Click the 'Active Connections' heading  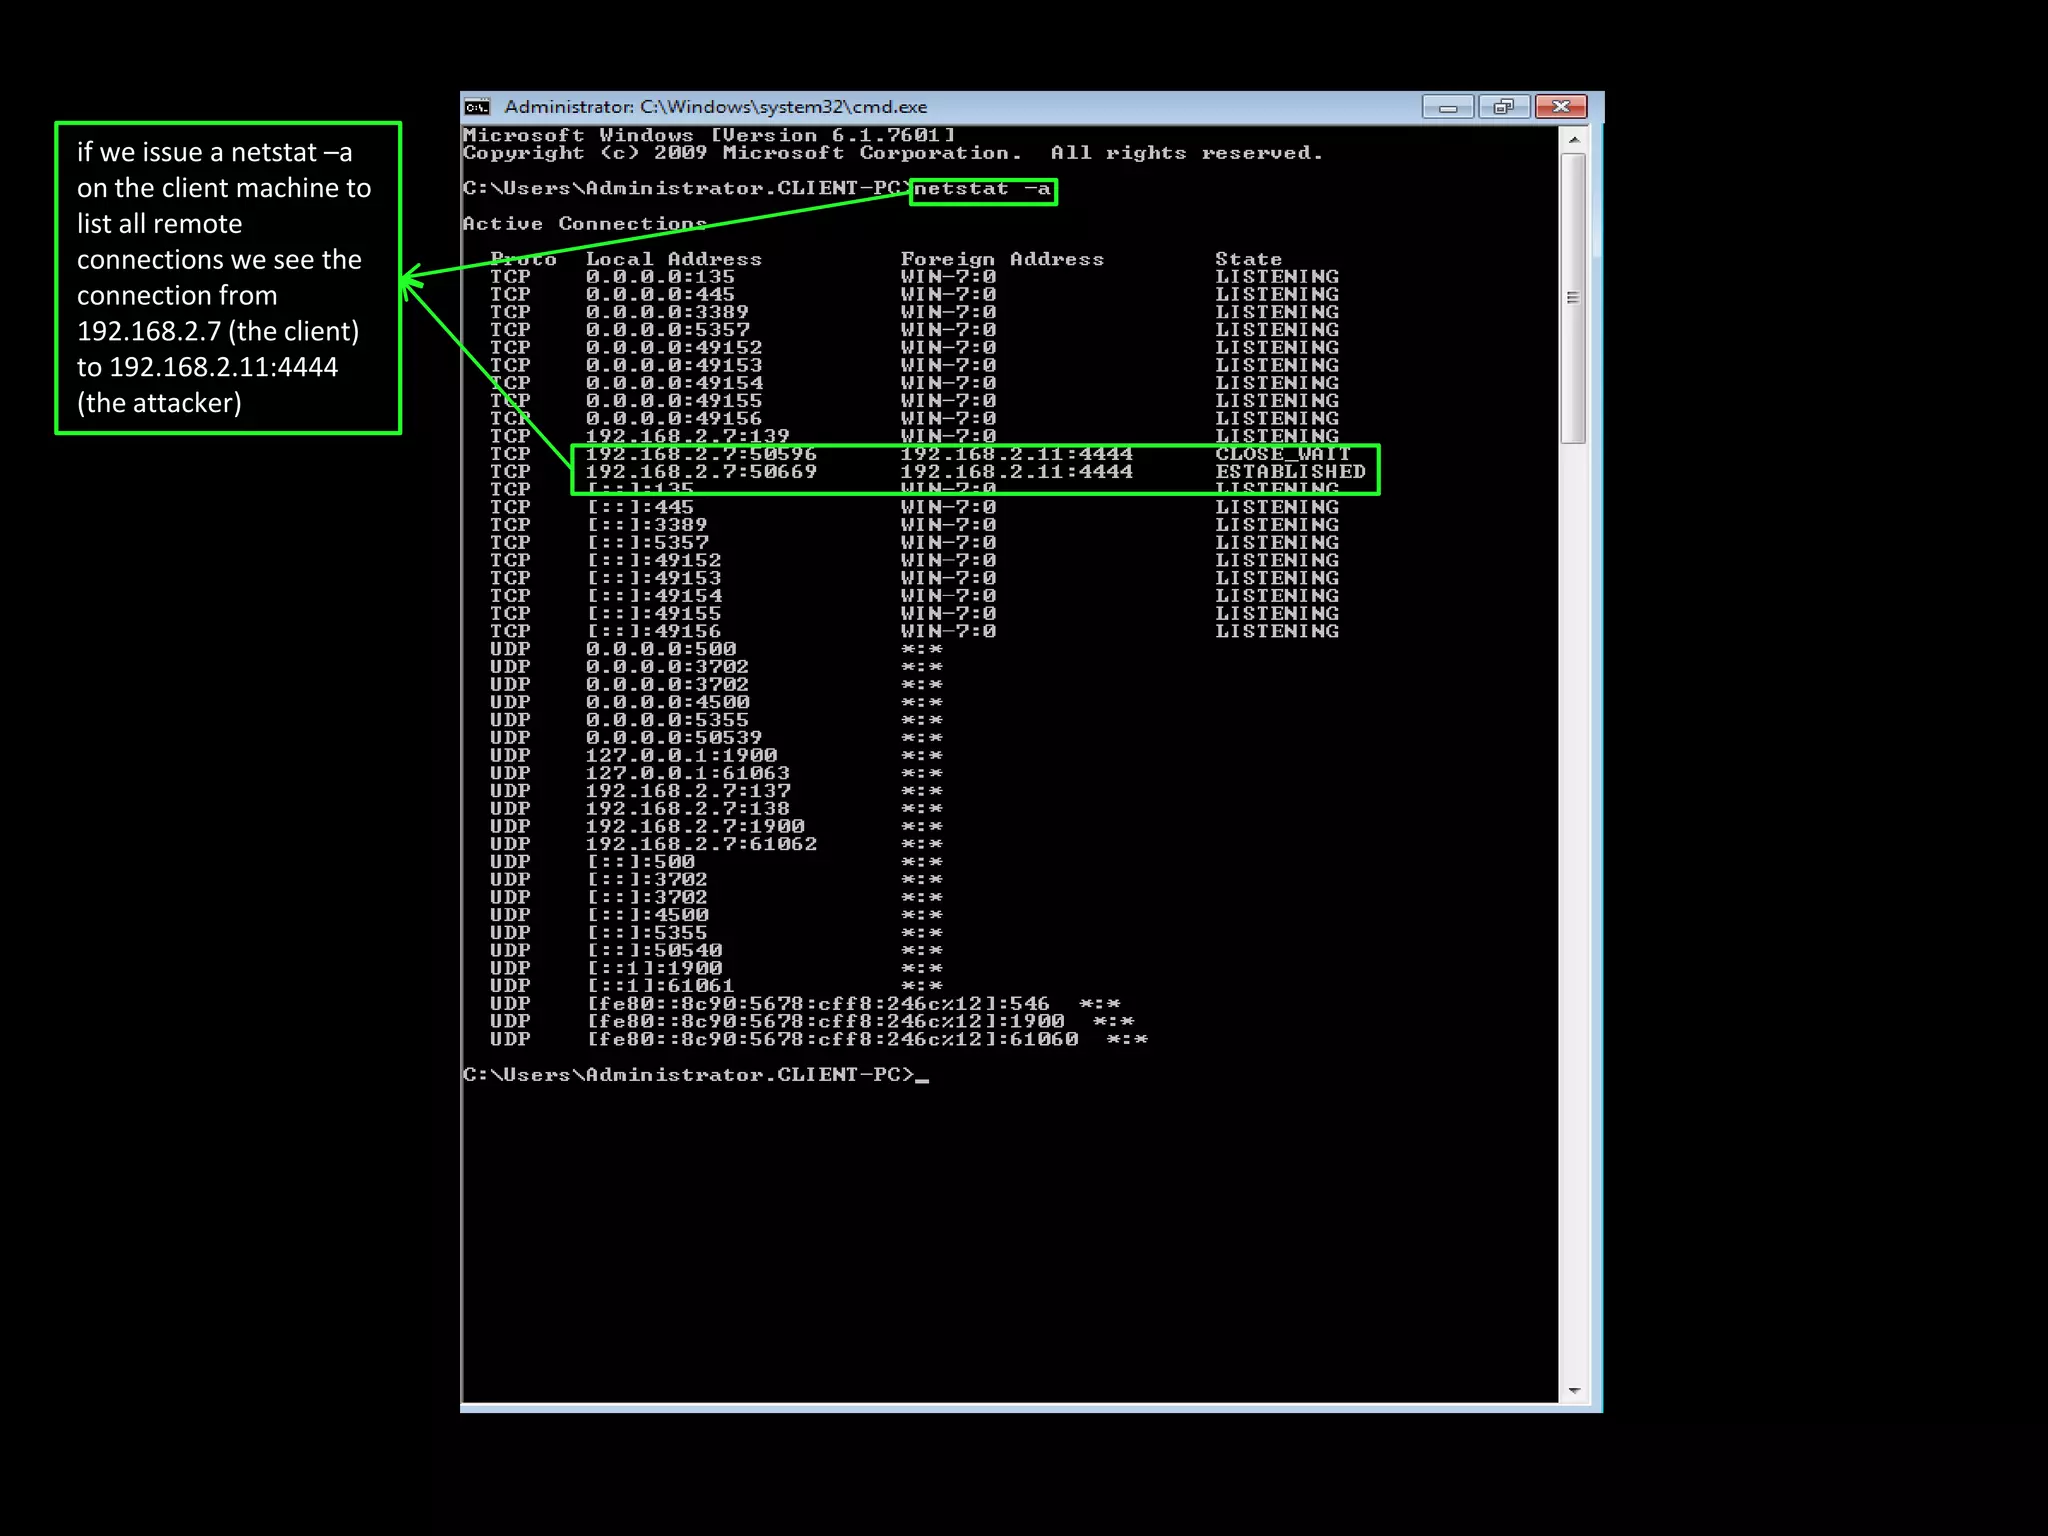(584, 224)
